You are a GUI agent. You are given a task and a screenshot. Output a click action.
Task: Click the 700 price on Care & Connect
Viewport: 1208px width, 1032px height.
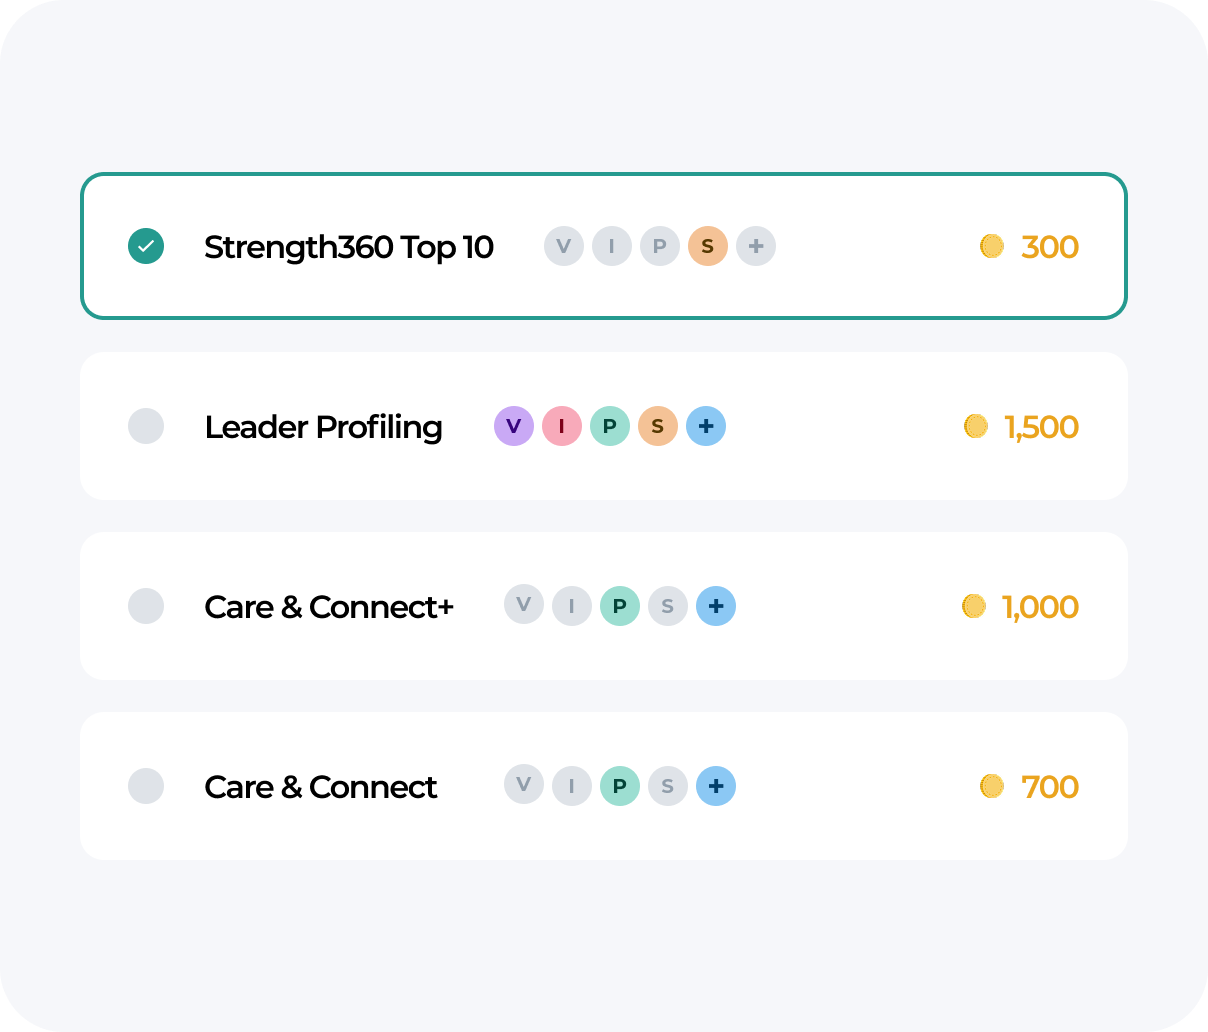click(x=1050, y=787)
